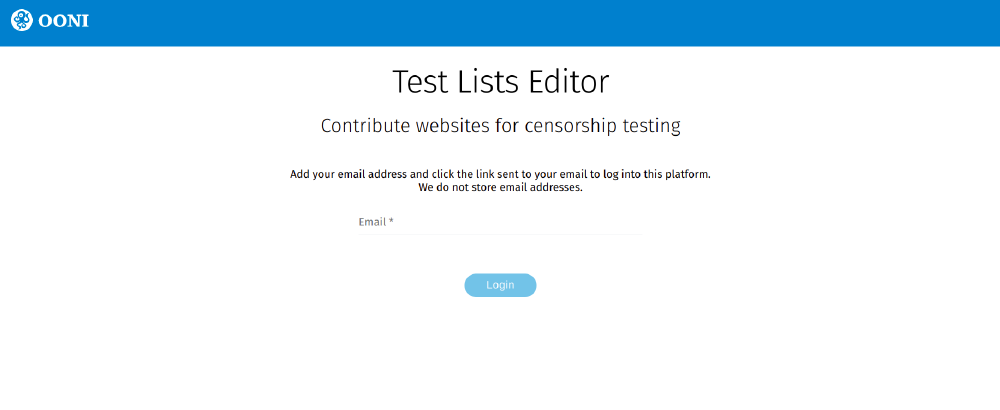The width and height of the screenshot is (1000, 410).
Task: Click "We do not store email addresses" notice
Action: 500,188
